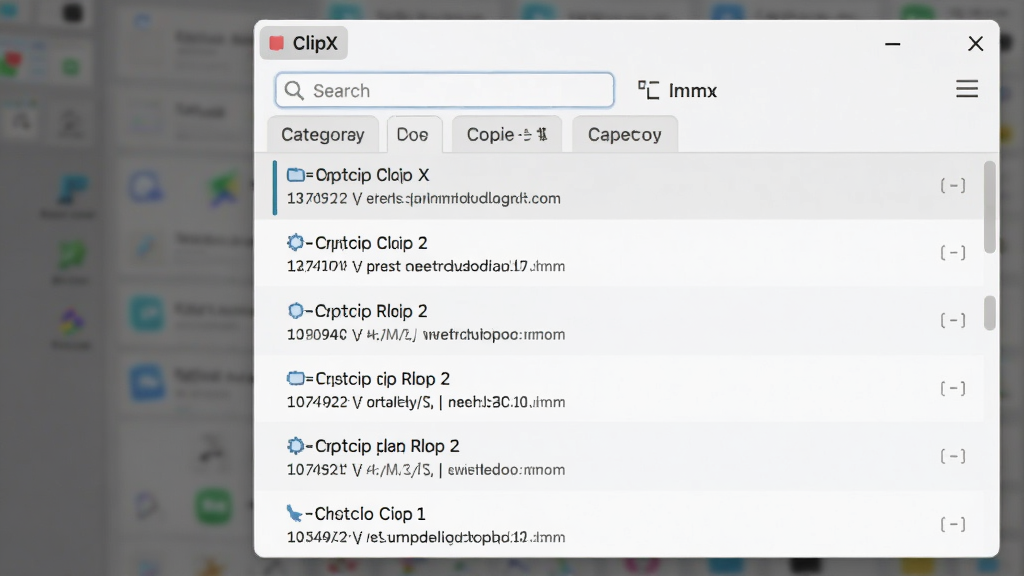Click gear icon of Crptcip Cloip 2
1024x576 pixels.
pos(295,242)
